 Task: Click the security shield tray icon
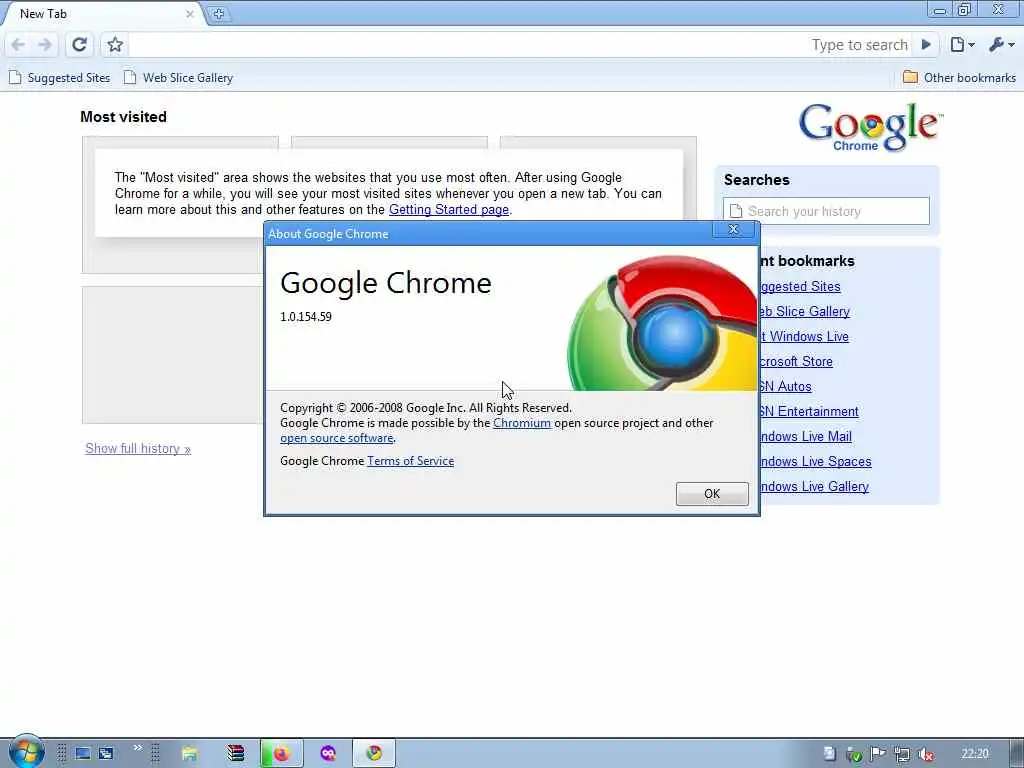[854, 754]
